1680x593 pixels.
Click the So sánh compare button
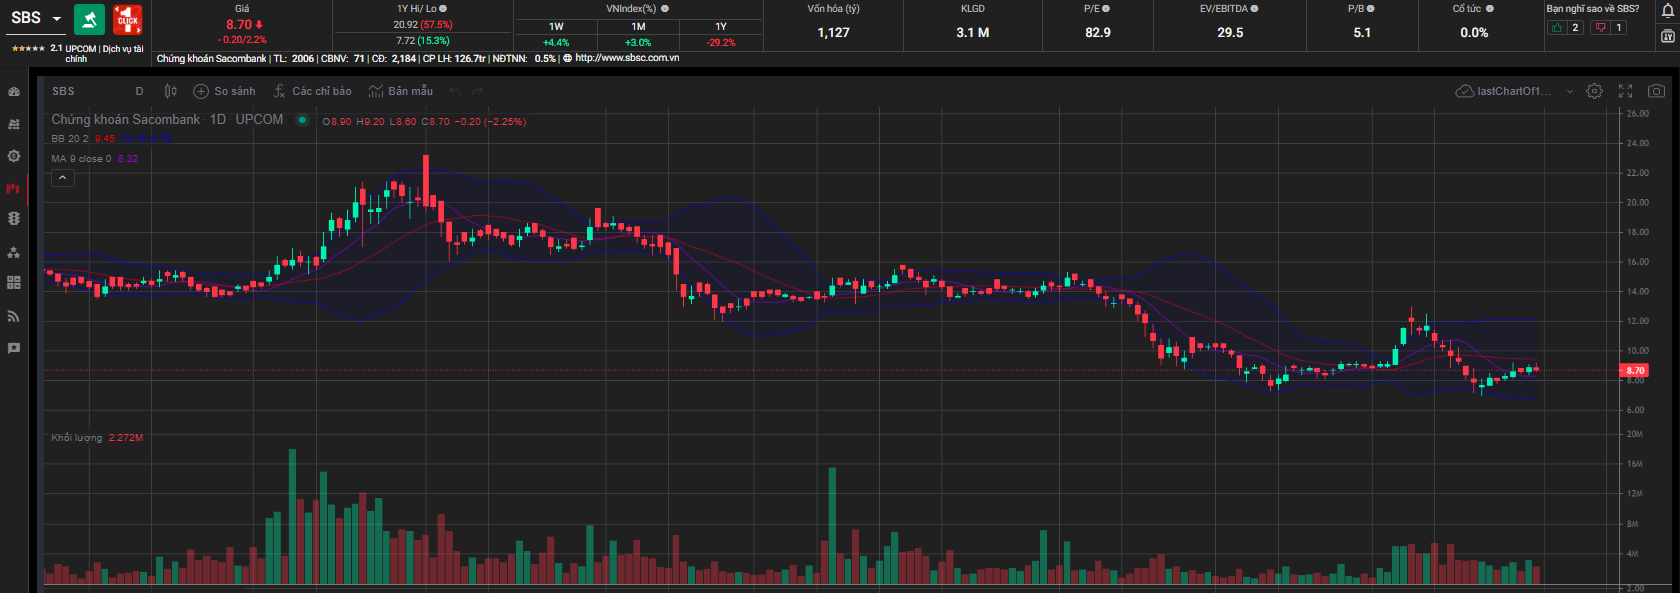[224, 91]
